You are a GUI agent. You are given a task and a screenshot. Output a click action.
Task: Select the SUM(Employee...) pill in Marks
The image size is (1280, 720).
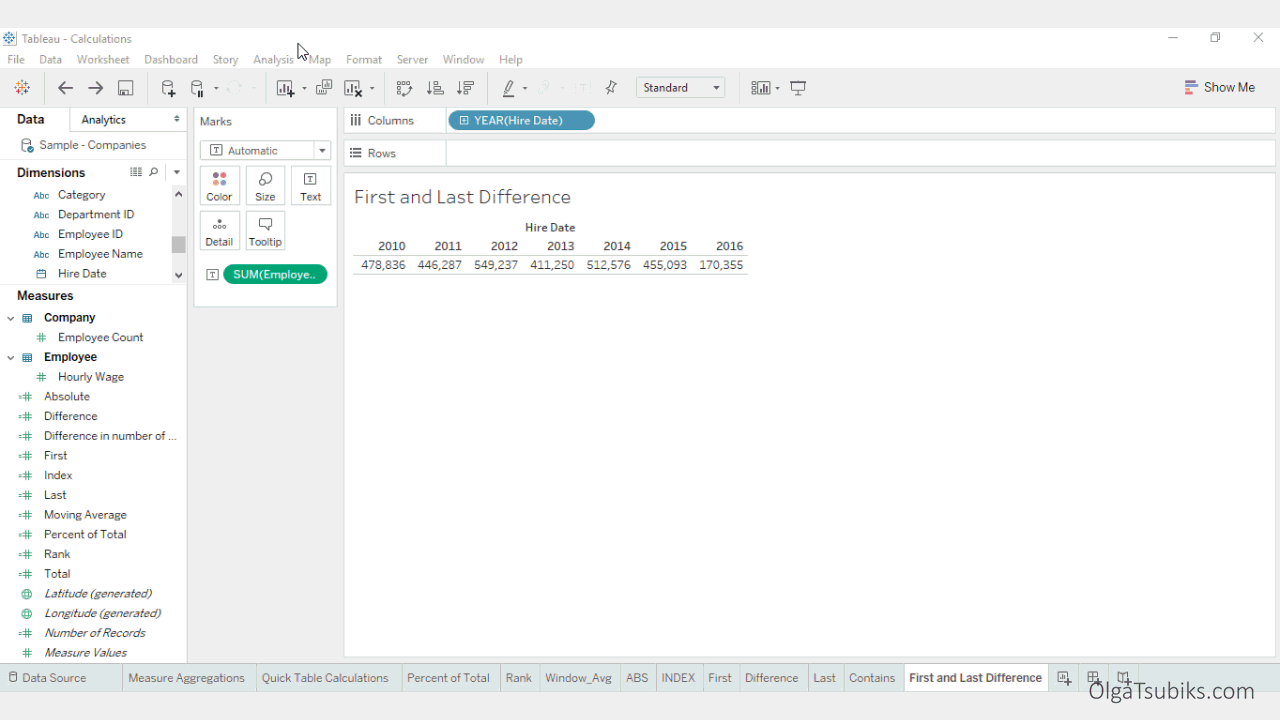point(275,274)
